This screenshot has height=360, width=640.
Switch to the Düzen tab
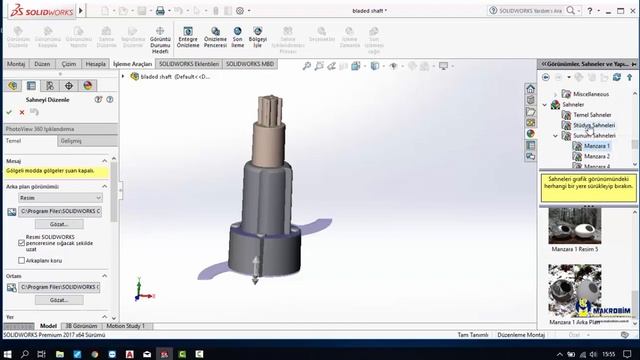coord(42,64)
